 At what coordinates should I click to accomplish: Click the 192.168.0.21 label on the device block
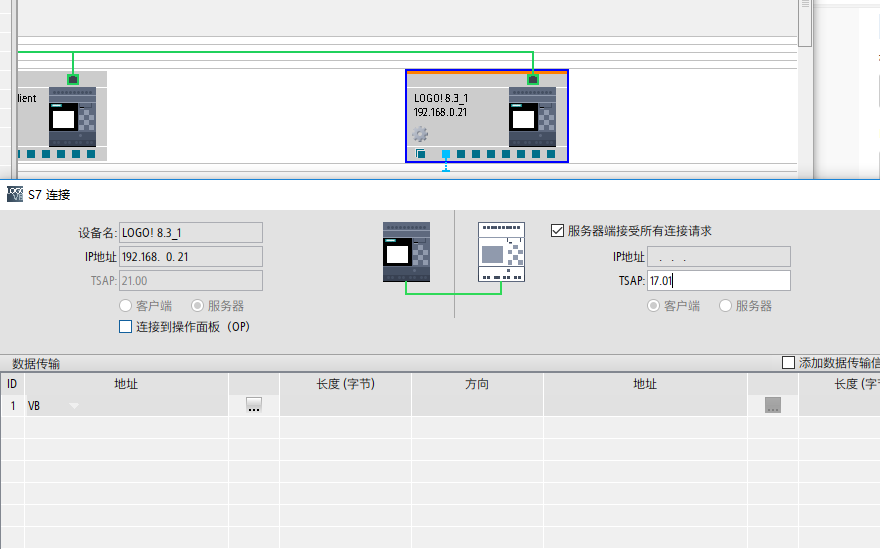pos(440,112)
